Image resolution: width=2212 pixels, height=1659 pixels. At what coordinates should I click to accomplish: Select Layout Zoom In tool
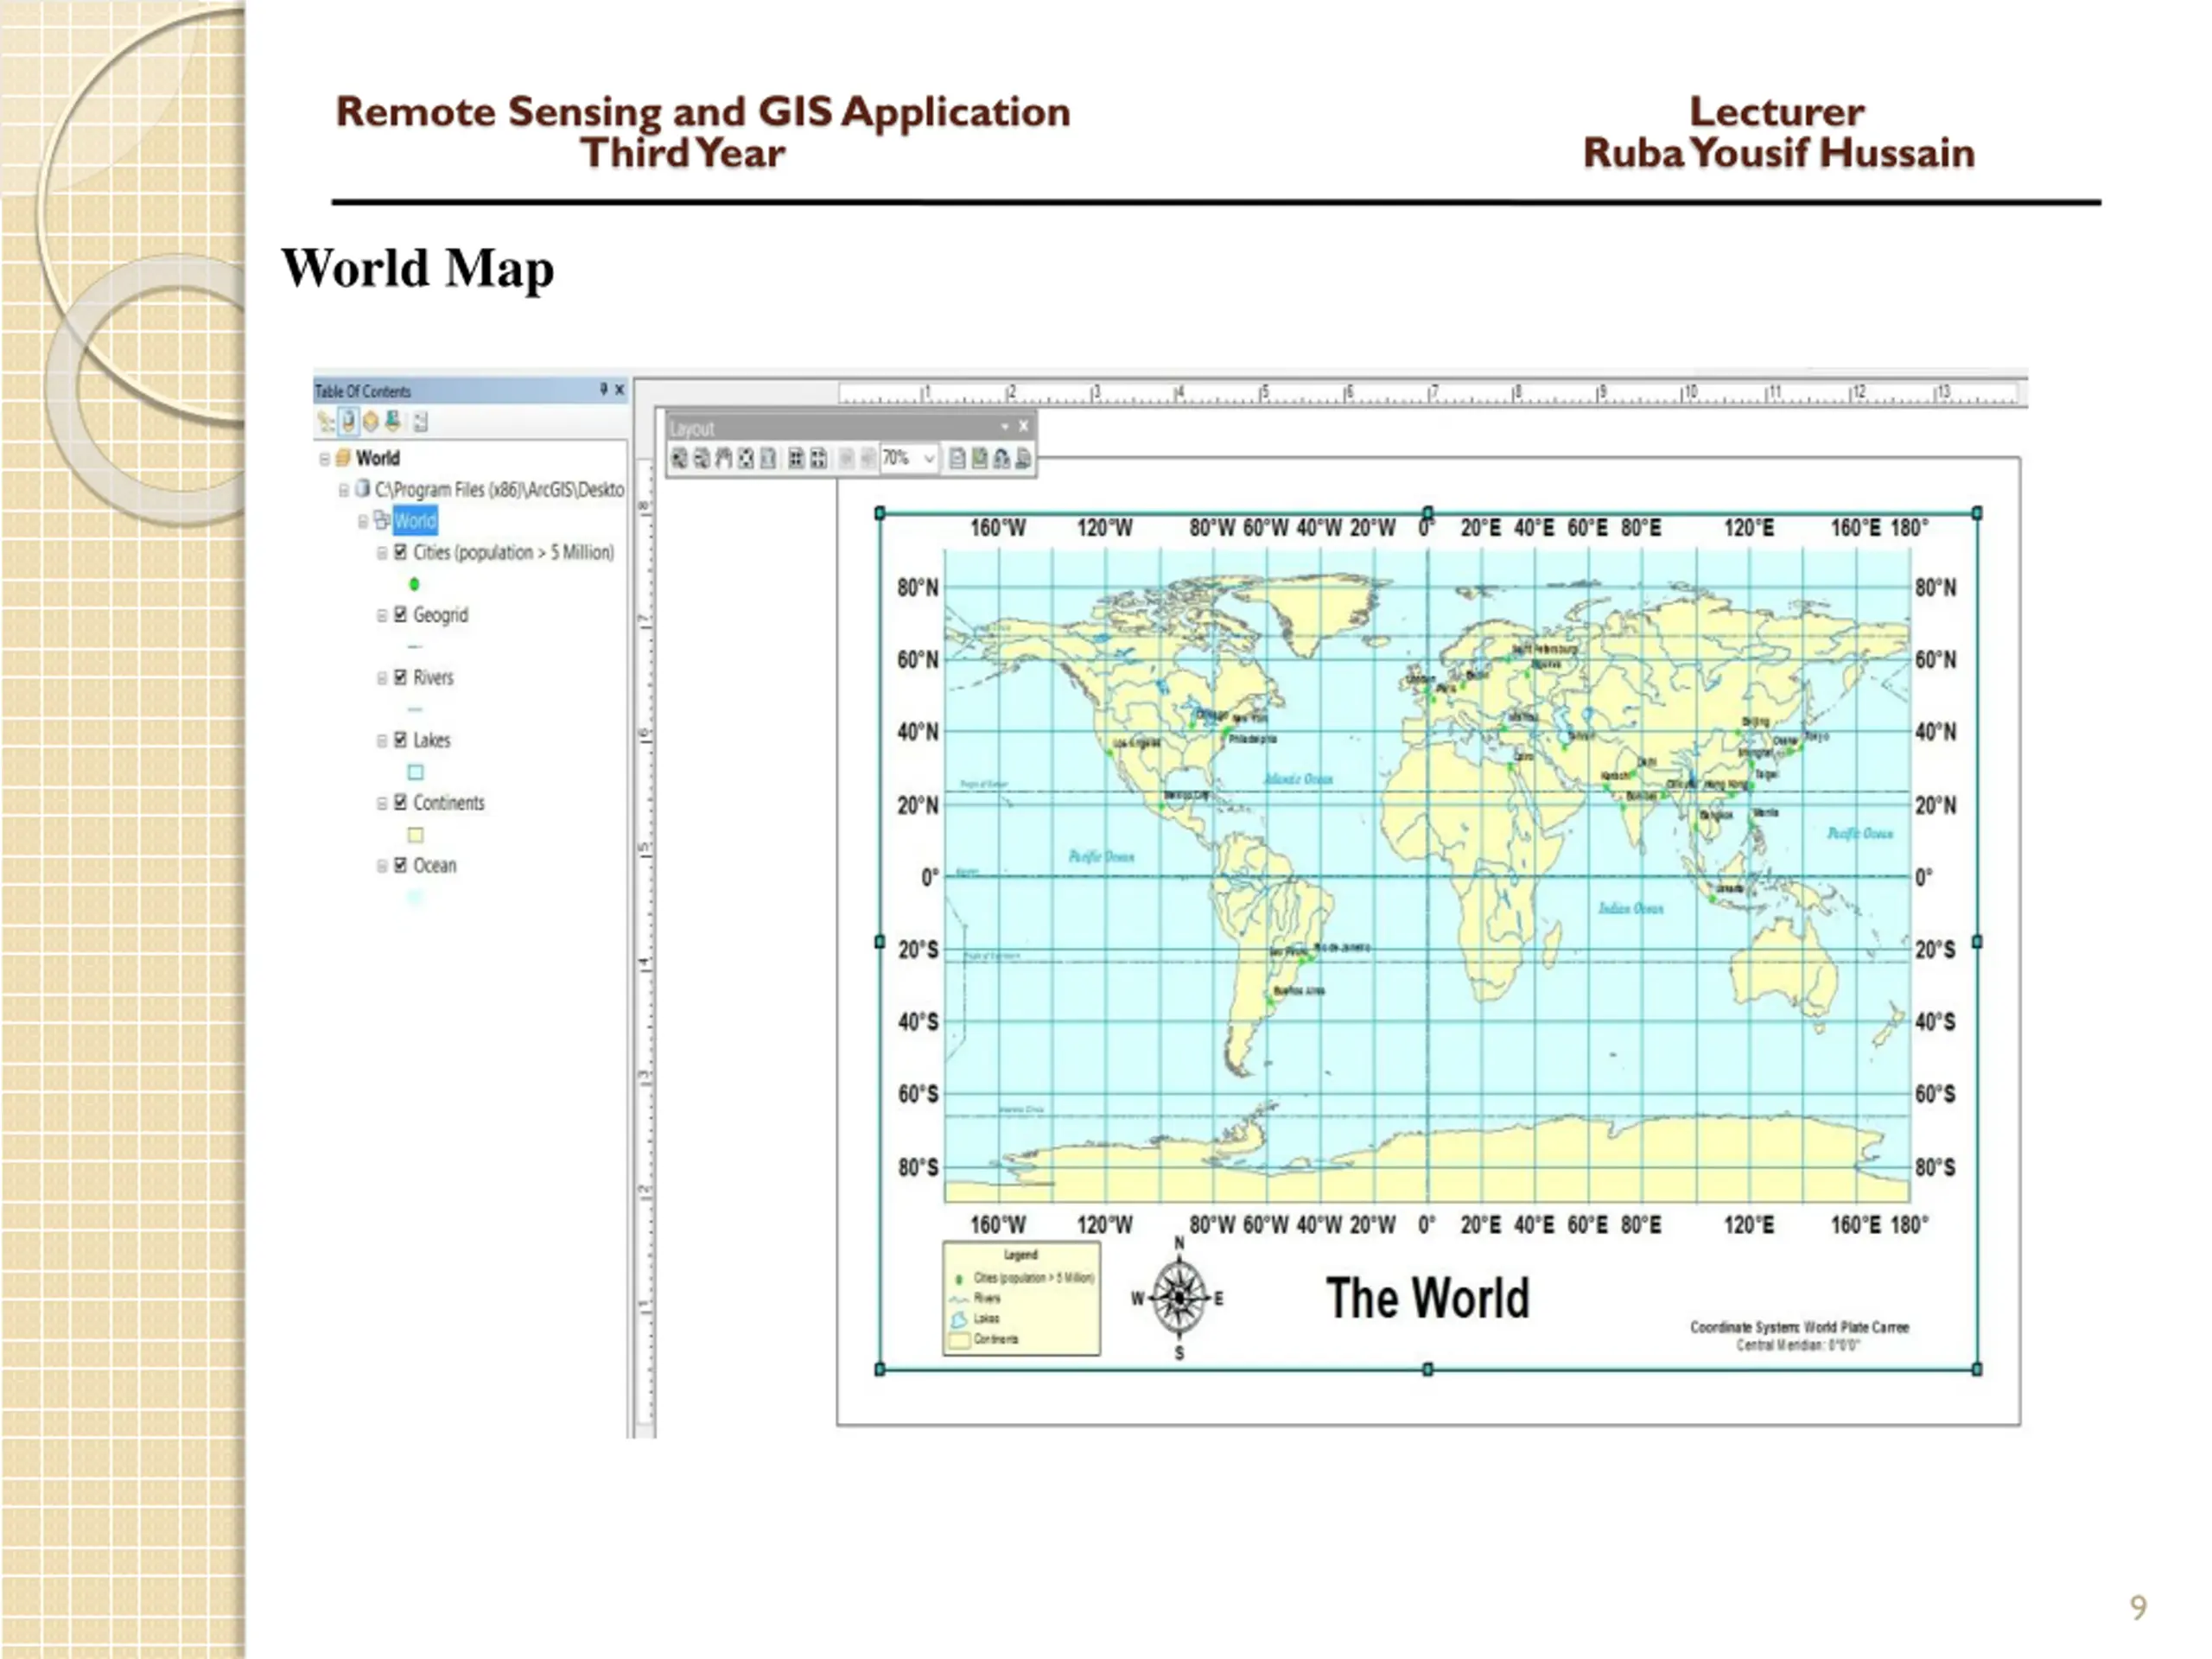click(x=680, y=459)
